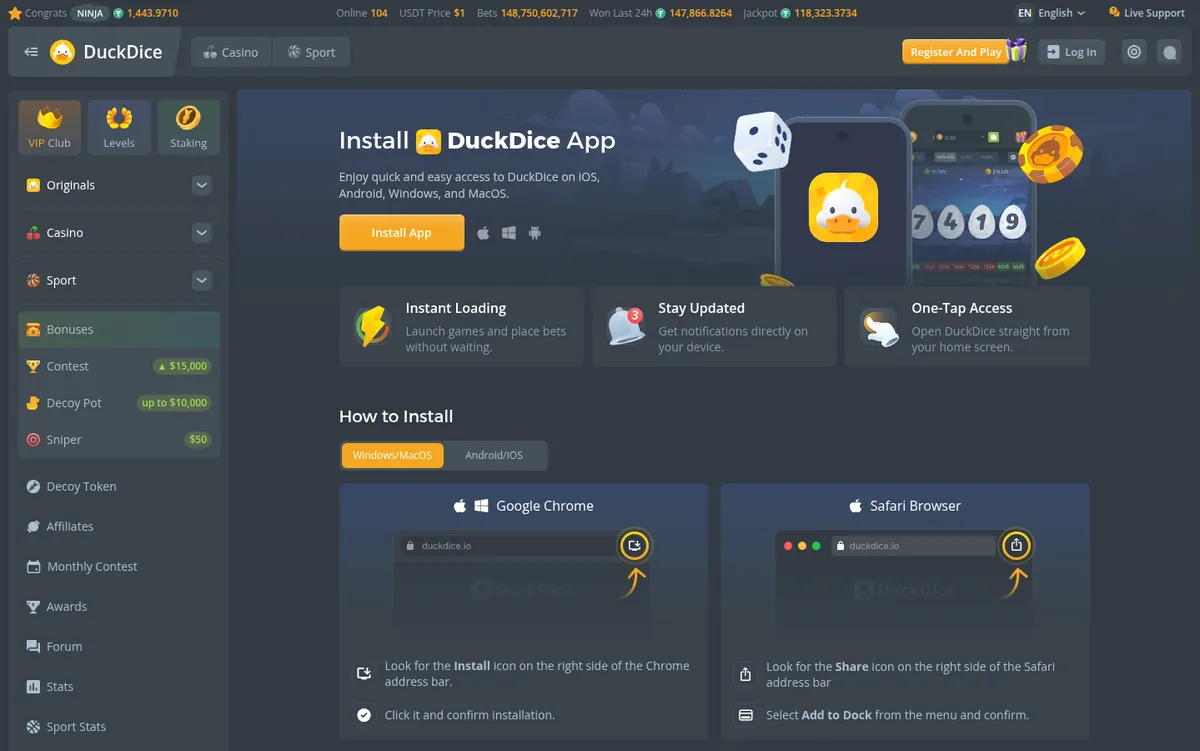
Task: Expand the Originals section chevron
Action: tap(201, 185)
